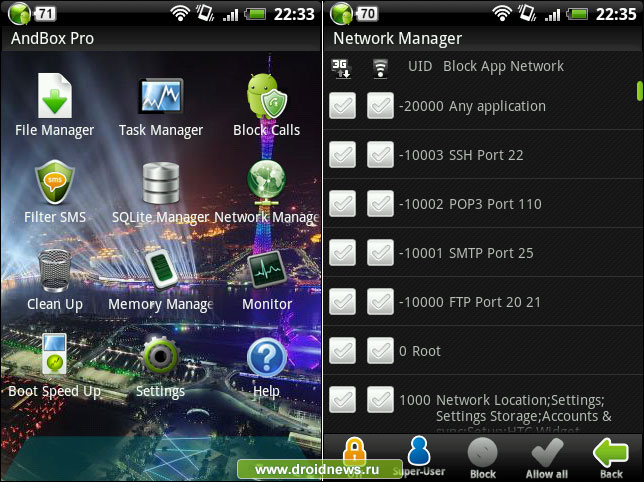Open the Filter SMS shield icon
This screenshot has height=482, width=644.
coord(54,184)
